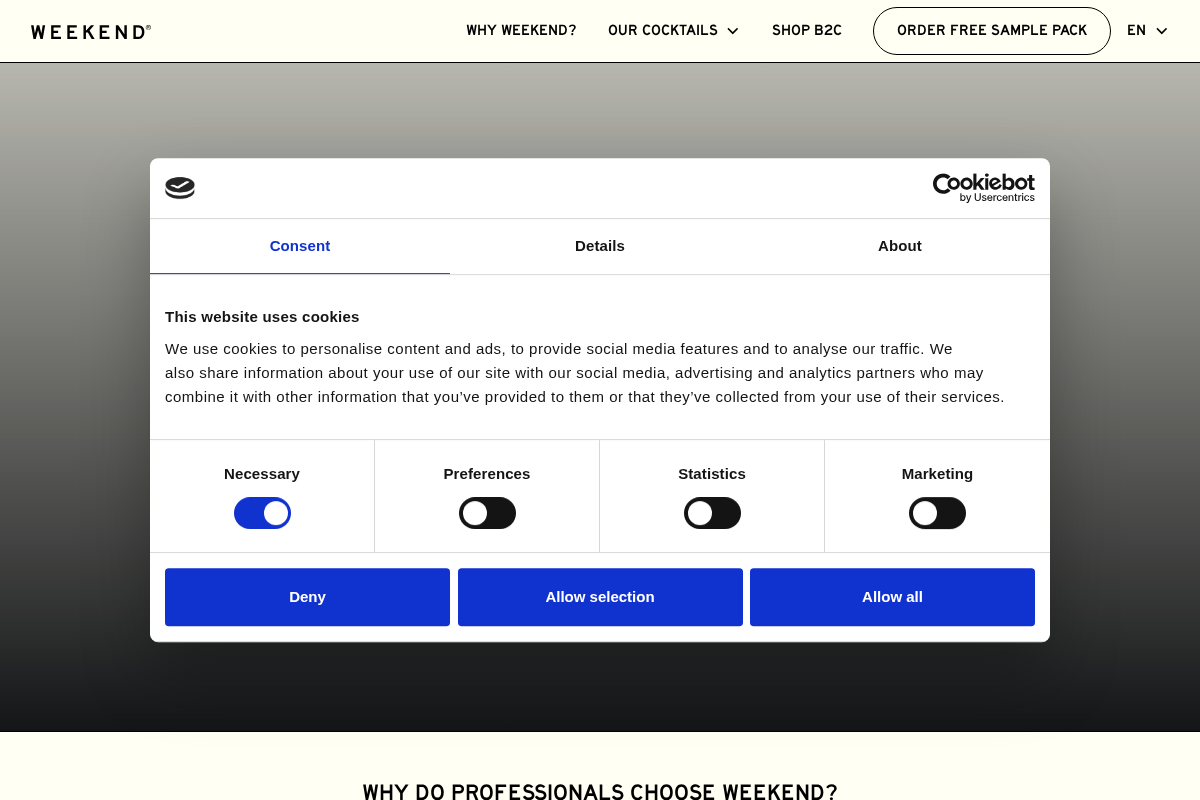
Task: Turn on the Marketing cookies toggle
Action: (937, 513)
